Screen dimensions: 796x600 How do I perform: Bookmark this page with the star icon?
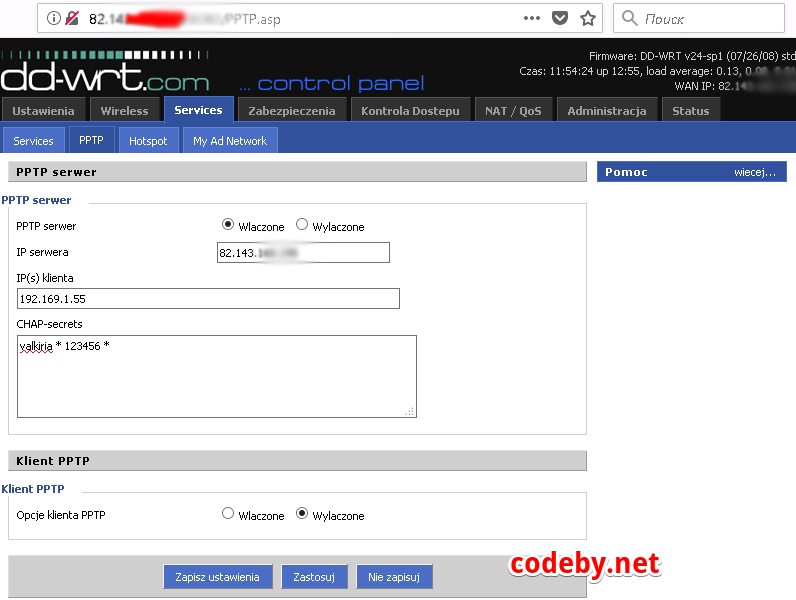588,18
